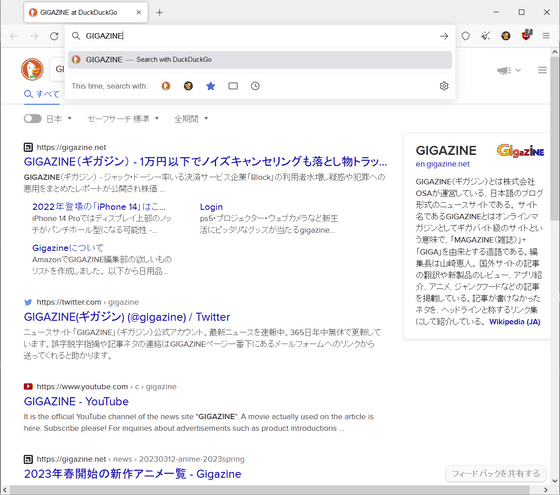Expand the megaphone dropdown on page header
The height and width of the screenshot is (495, 560).
509,70
